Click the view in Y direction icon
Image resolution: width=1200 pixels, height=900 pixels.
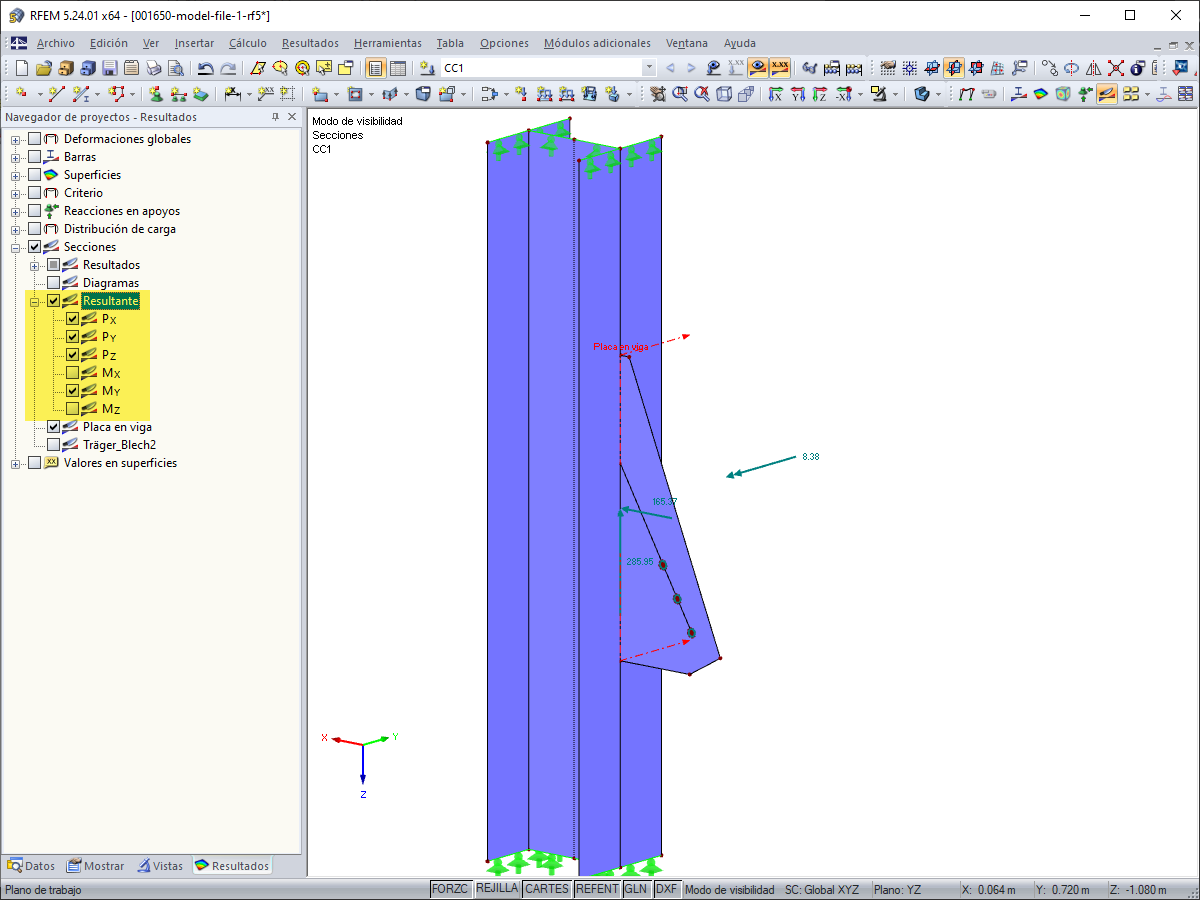pos(798,94)
